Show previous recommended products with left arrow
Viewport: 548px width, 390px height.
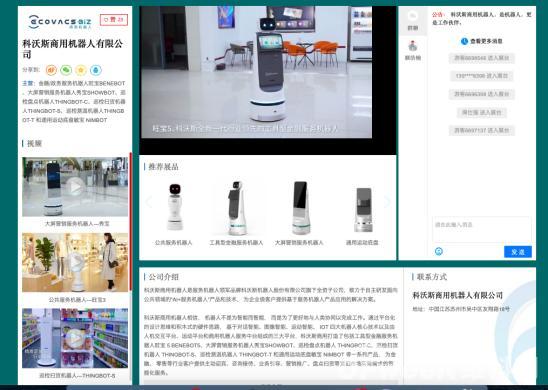click(149, 202)
